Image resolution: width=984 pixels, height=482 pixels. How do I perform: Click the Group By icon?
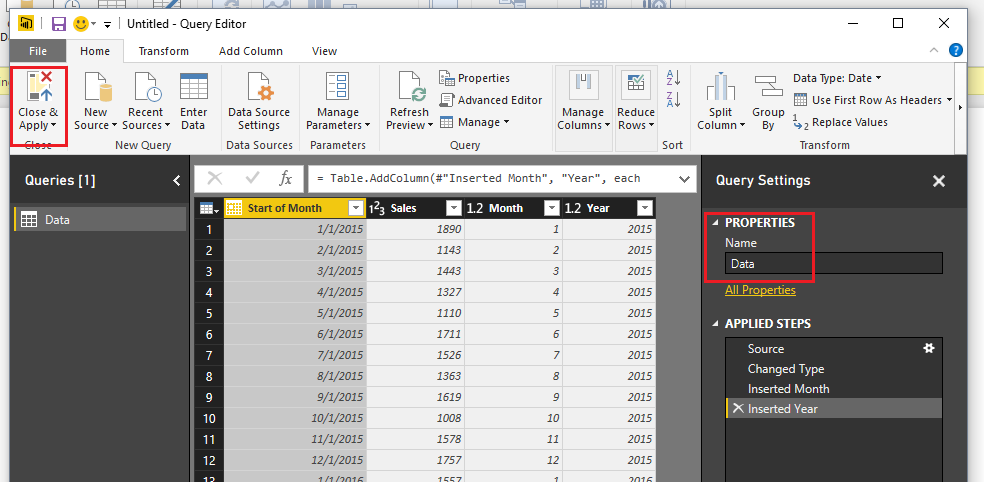click(x=769, y=87)
